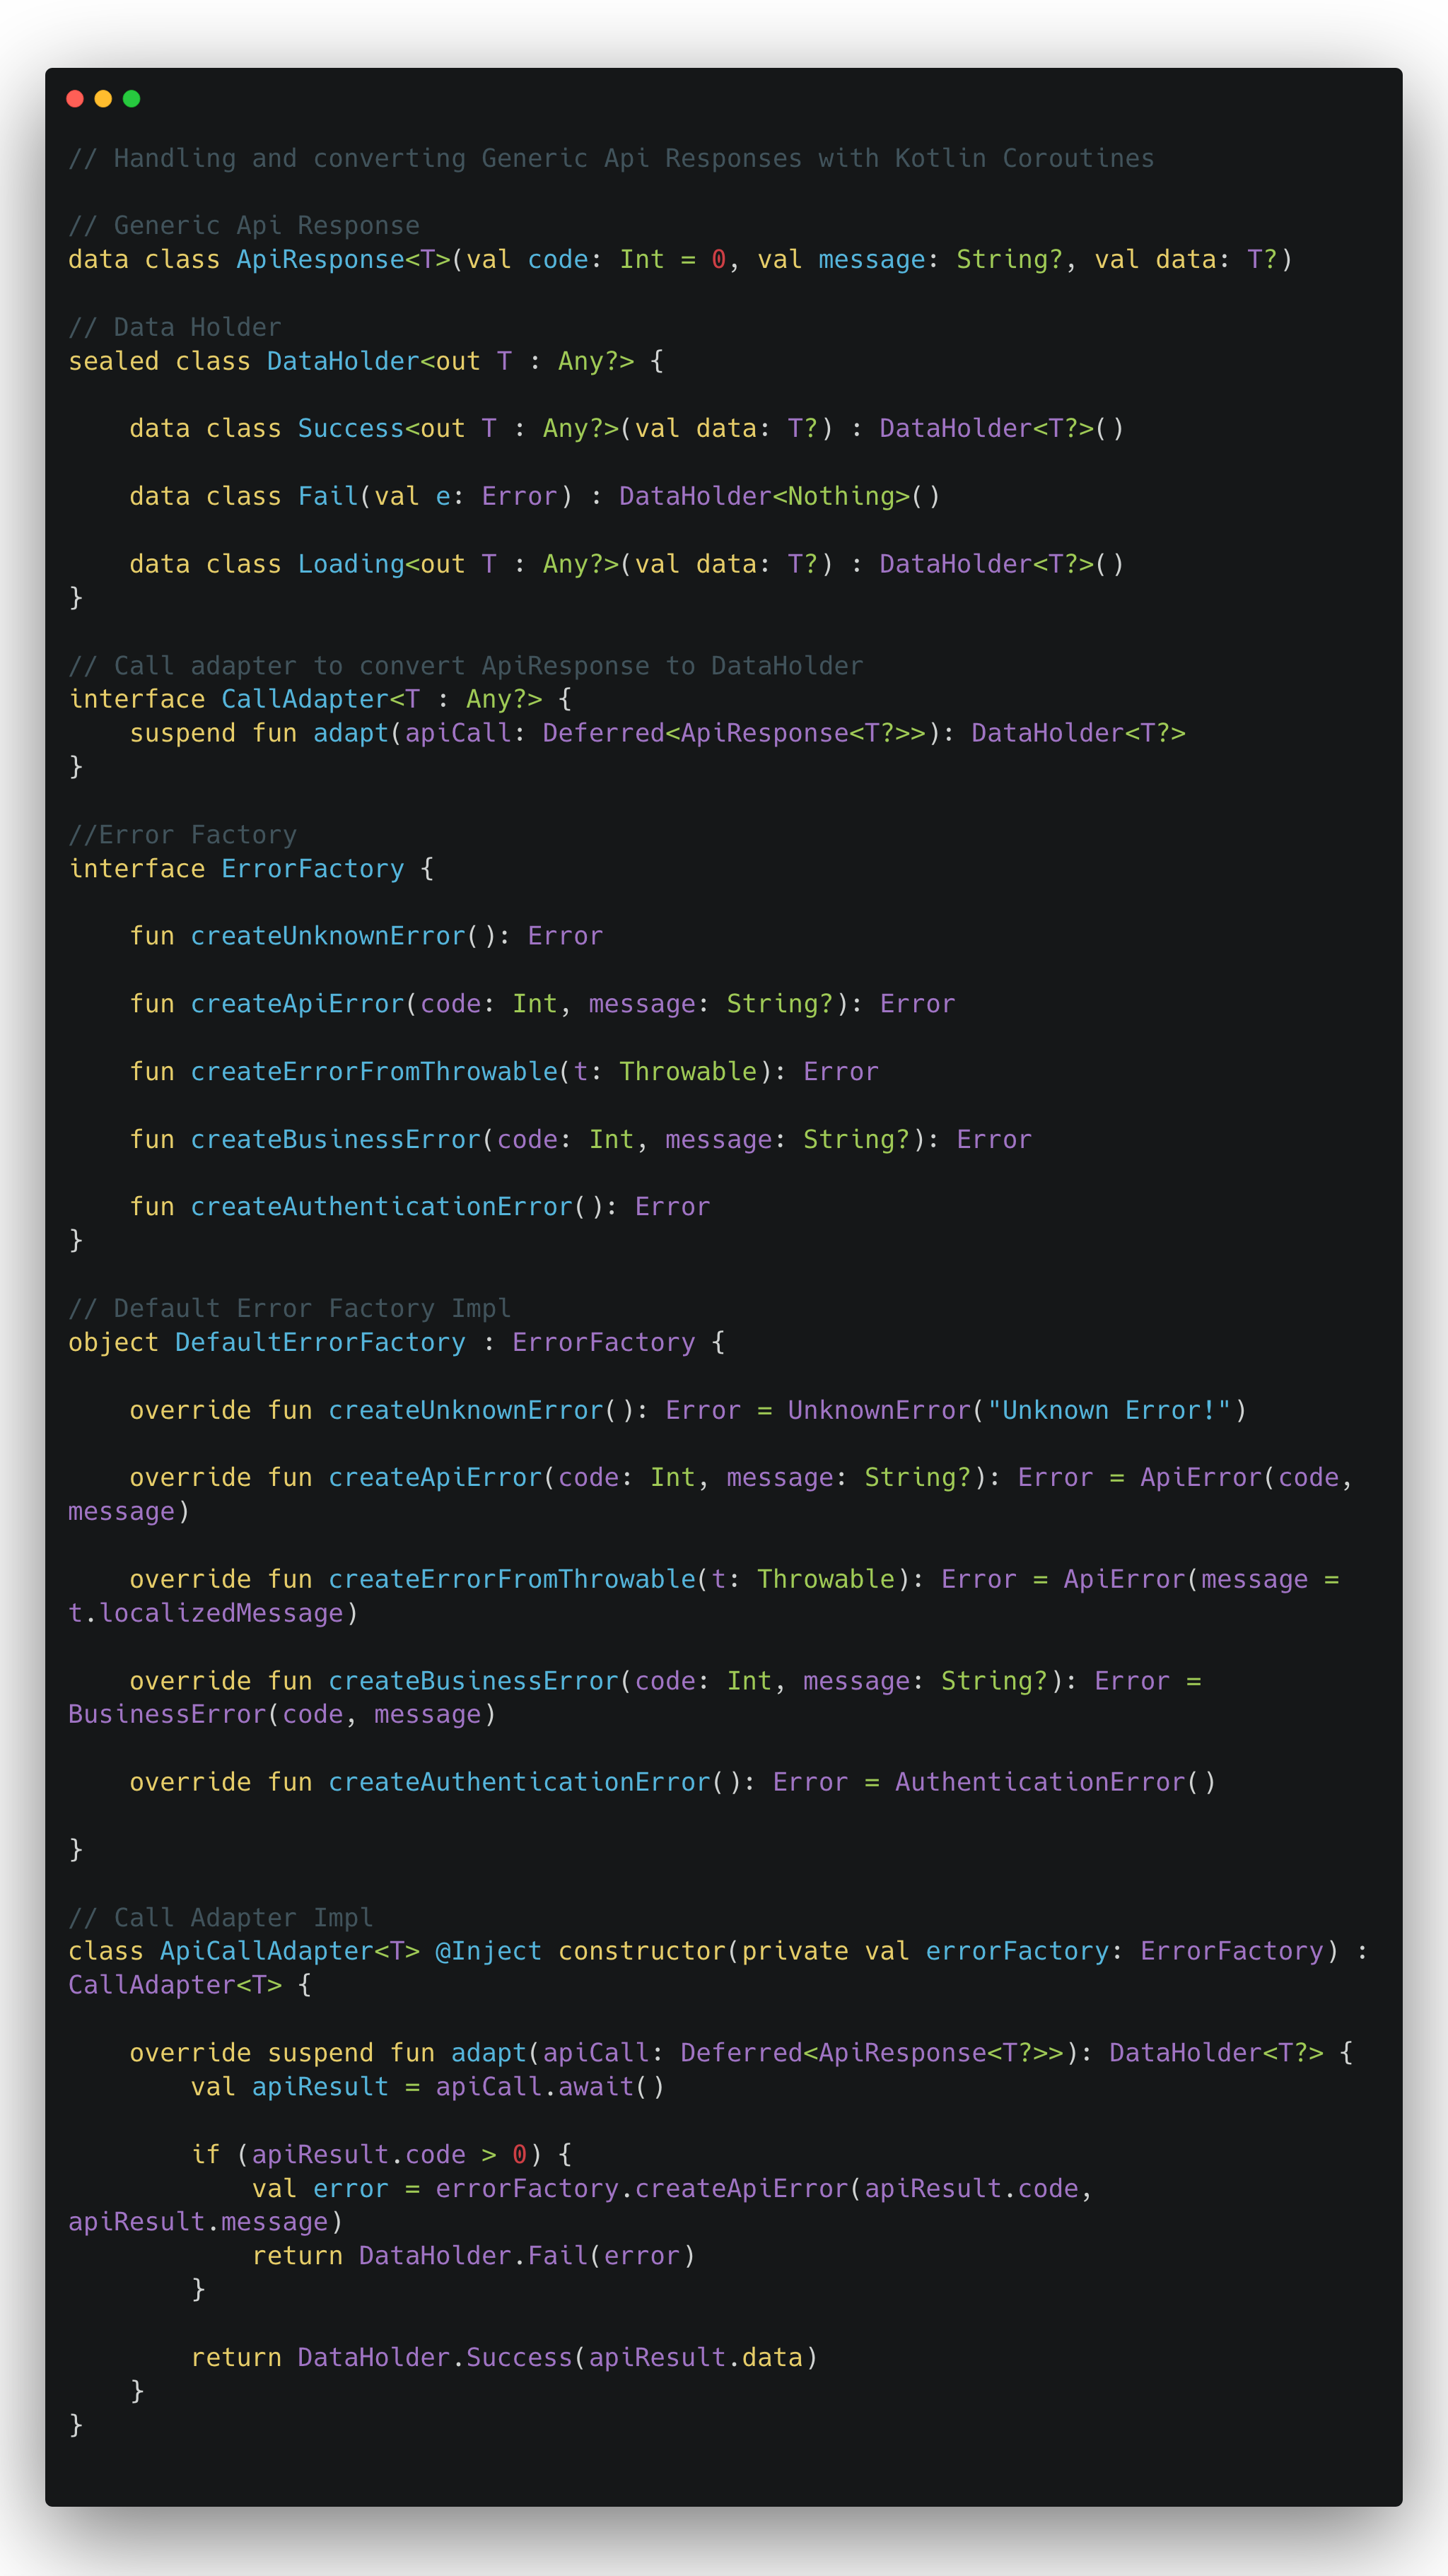
Task: Click the Loading data class name
Action: (351, 564)
